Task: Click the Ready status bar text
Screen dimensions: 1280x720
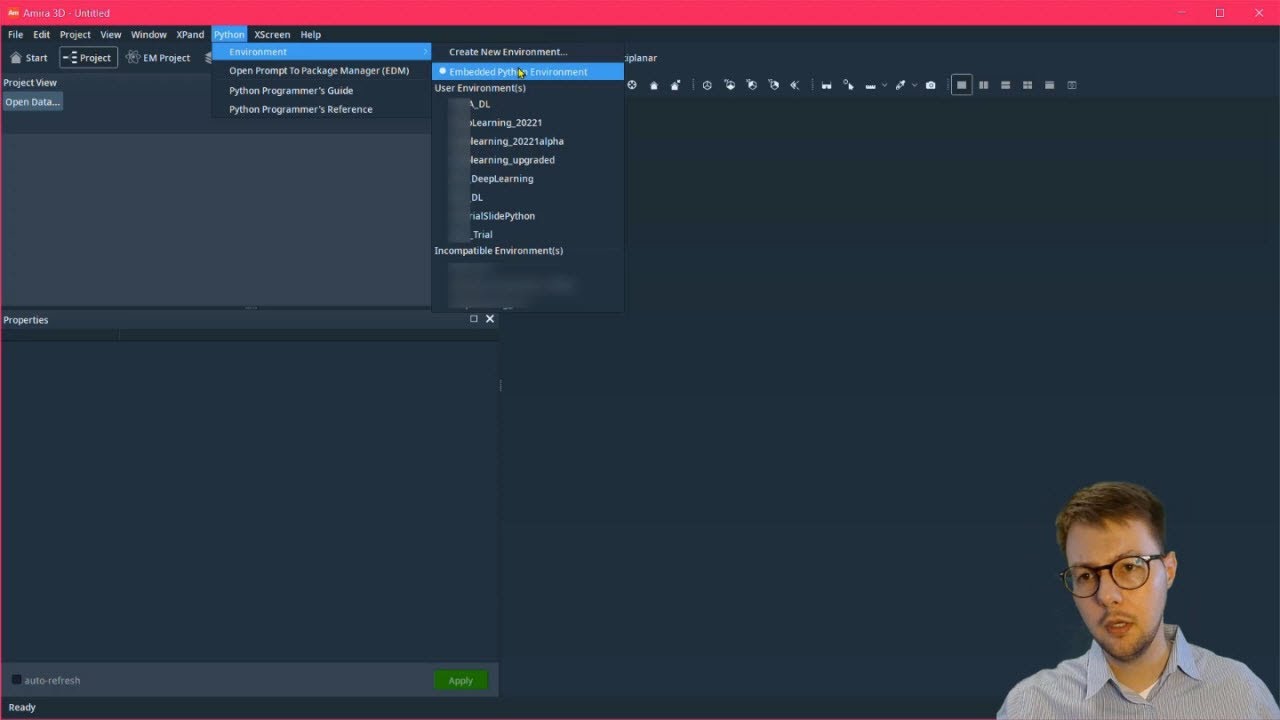Action: point(22,707)
